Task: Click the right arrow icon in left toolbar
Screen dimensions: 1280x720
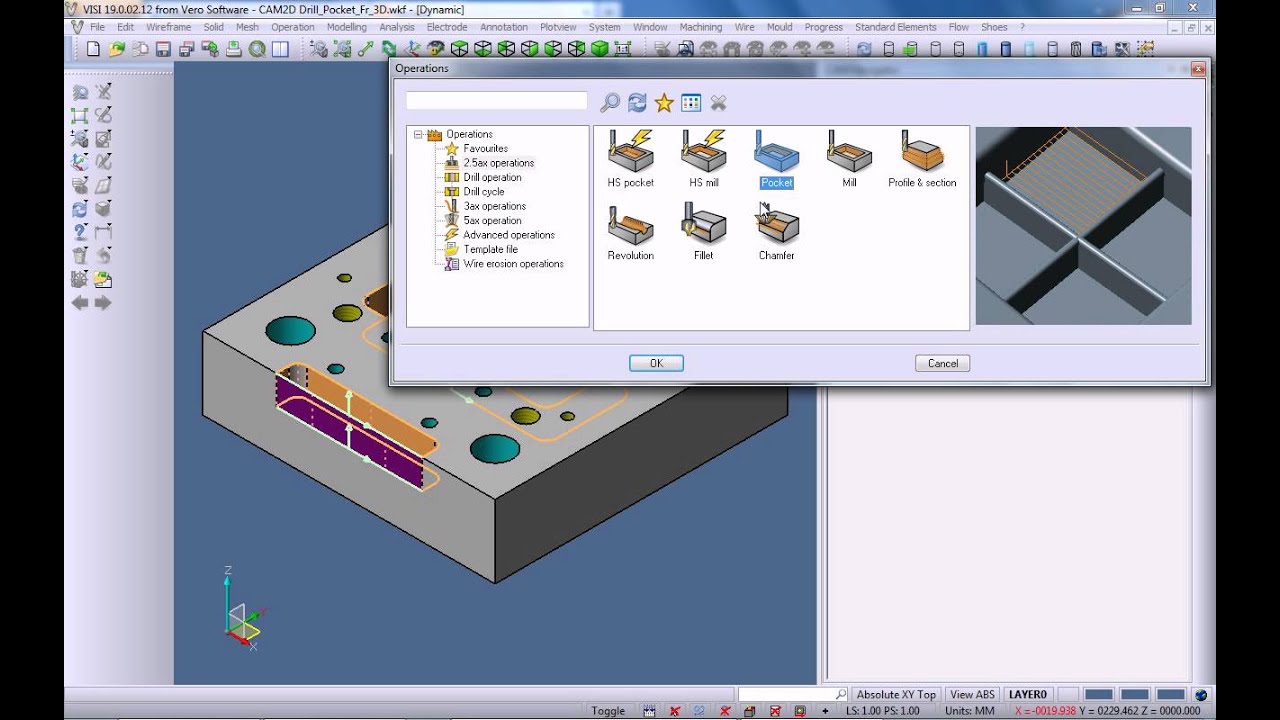Action: pos(103,303)
